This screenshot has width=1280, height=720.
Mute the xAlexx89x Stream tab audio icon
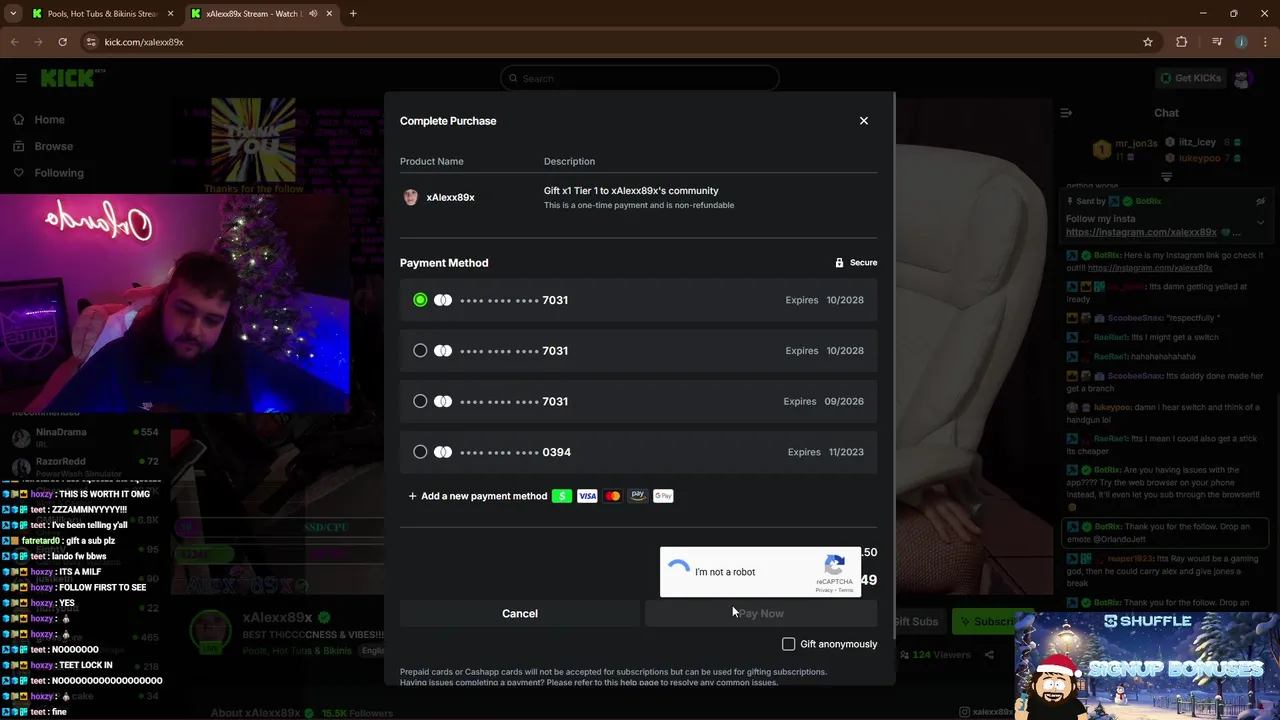312,14
